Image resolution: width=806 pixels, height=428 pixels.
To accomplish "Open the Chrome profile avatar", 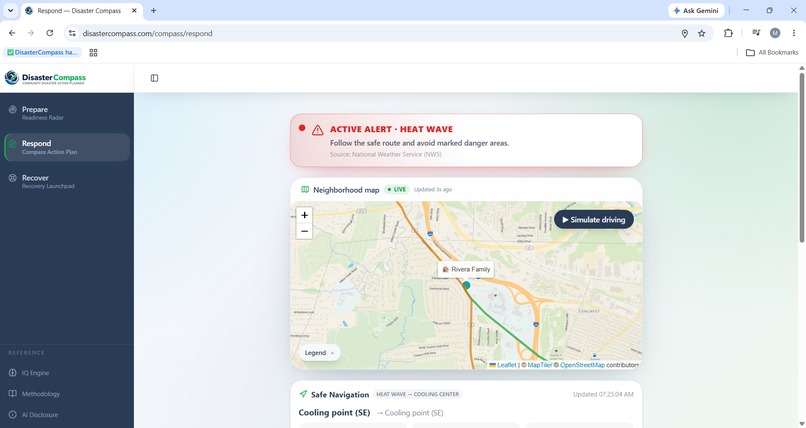I will click(x=775, y=33).
